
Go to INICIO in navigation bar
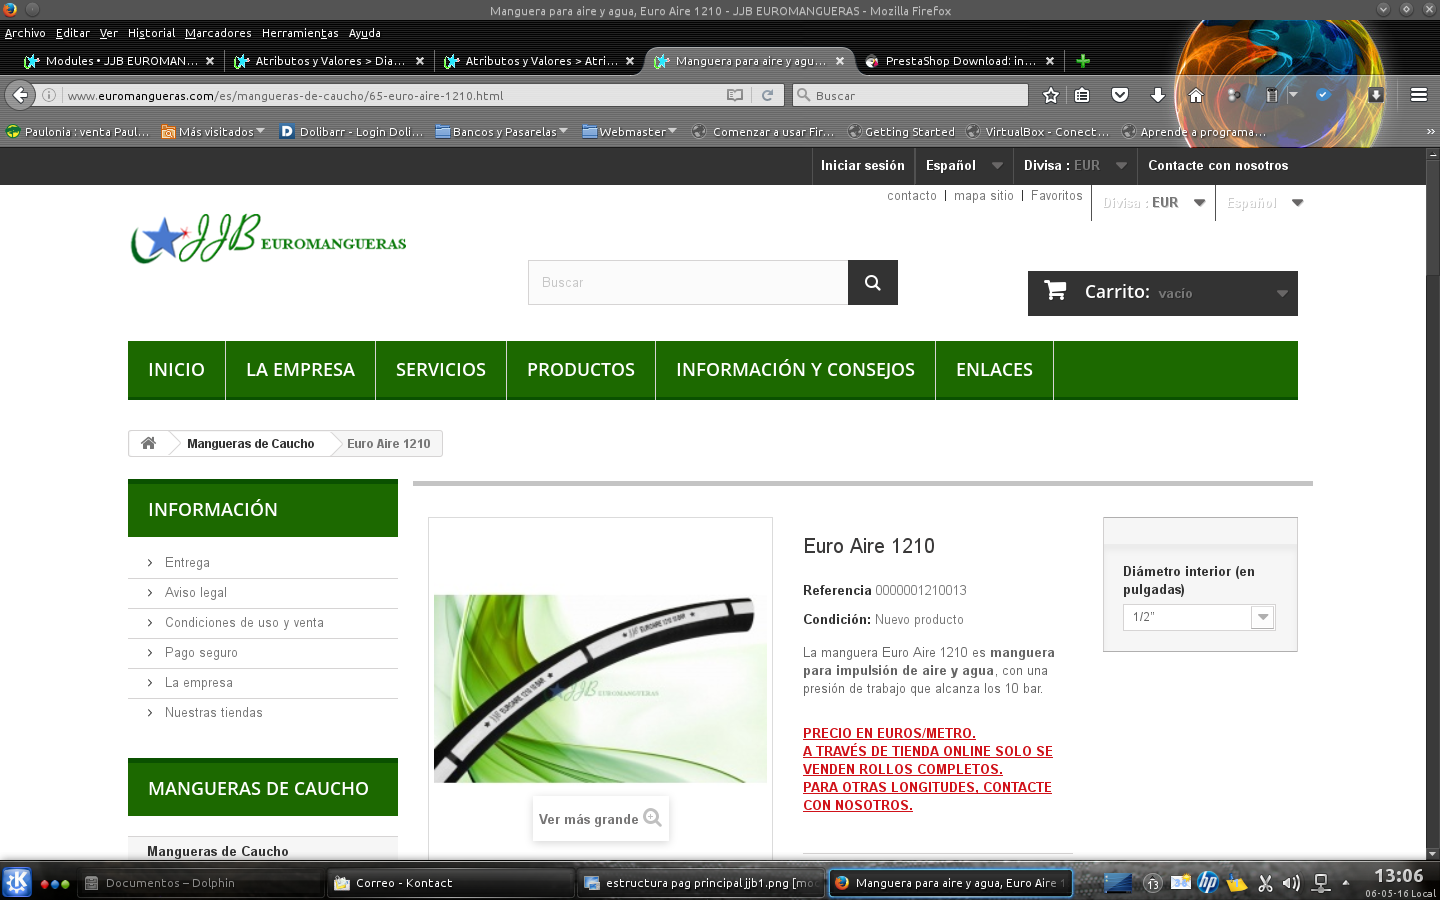[x=176, y=370]
